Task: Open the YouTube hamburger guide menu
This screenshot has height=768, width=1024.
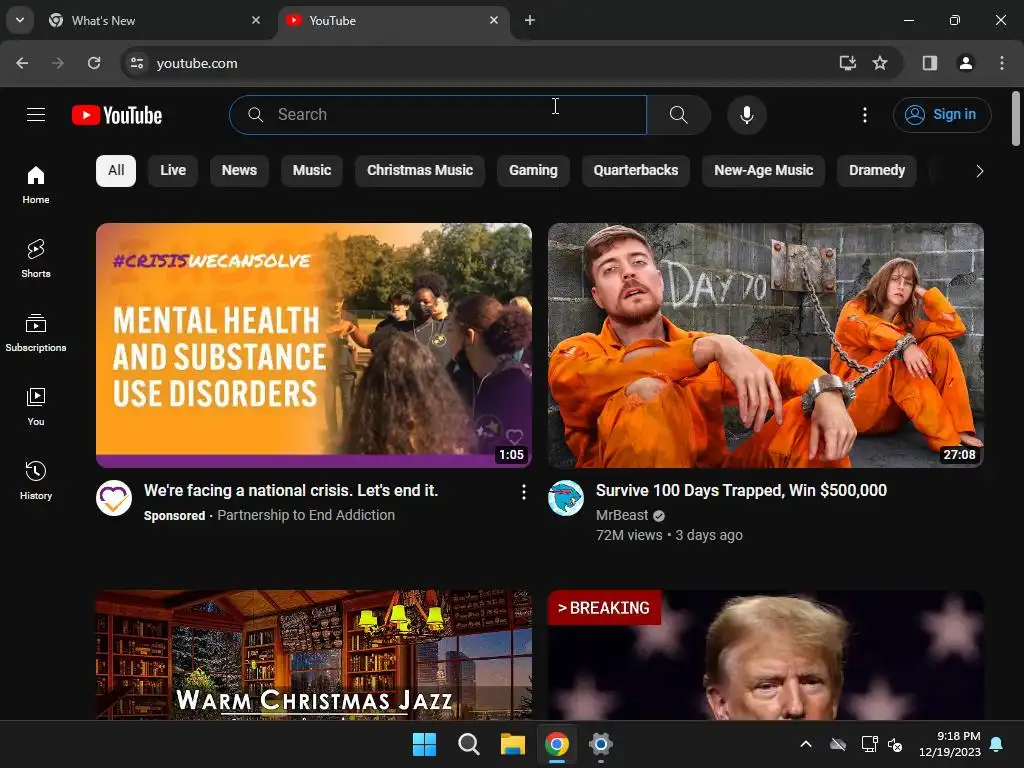Action: 36,115
